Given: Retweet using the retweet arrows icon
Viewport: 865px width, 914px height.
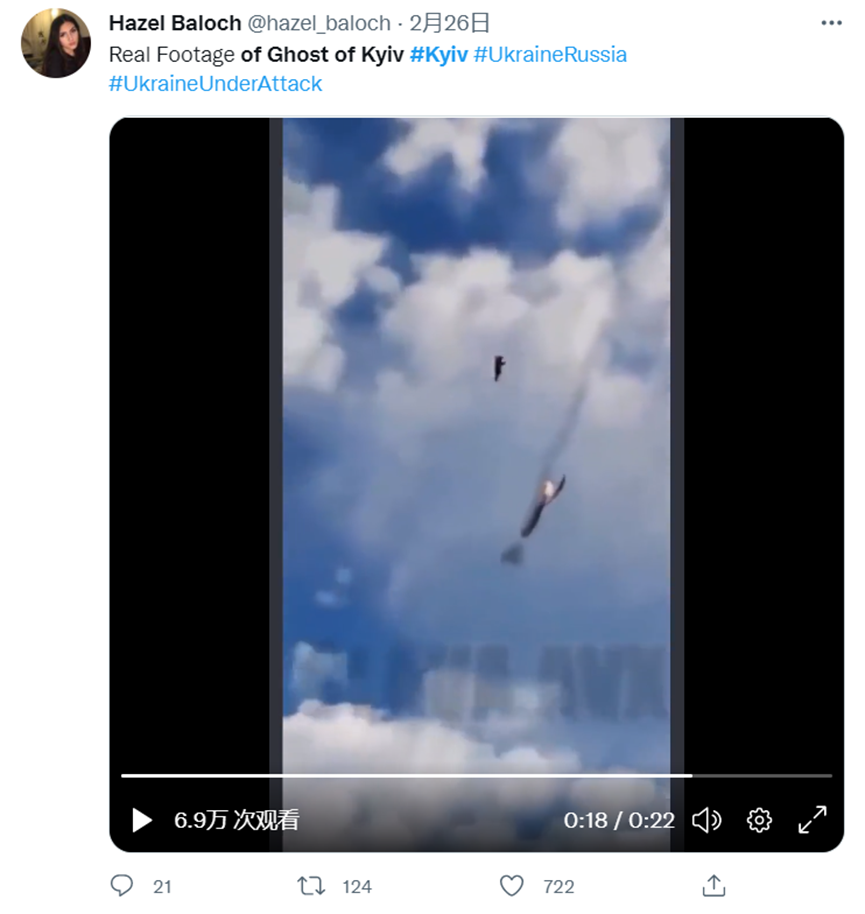Looking at the screenshot, I should (311, 886).
